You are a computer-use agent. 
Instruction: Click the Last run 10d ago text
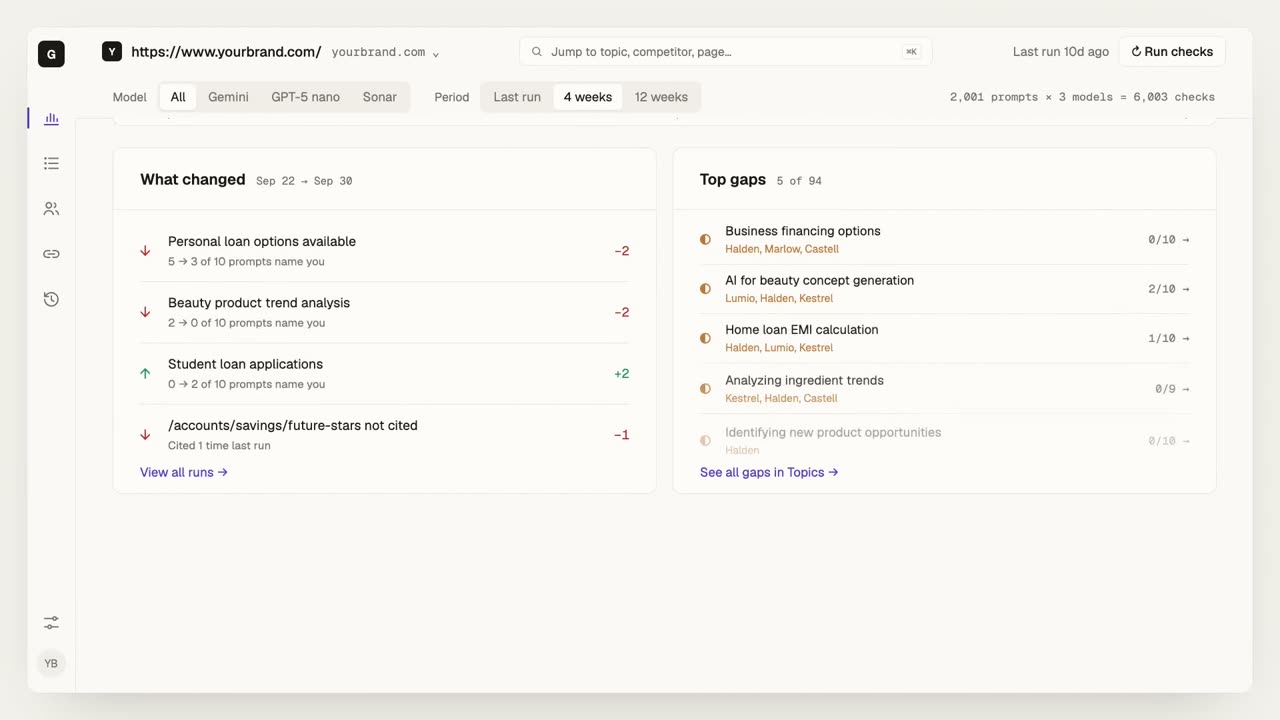(x=1061, y=52)
